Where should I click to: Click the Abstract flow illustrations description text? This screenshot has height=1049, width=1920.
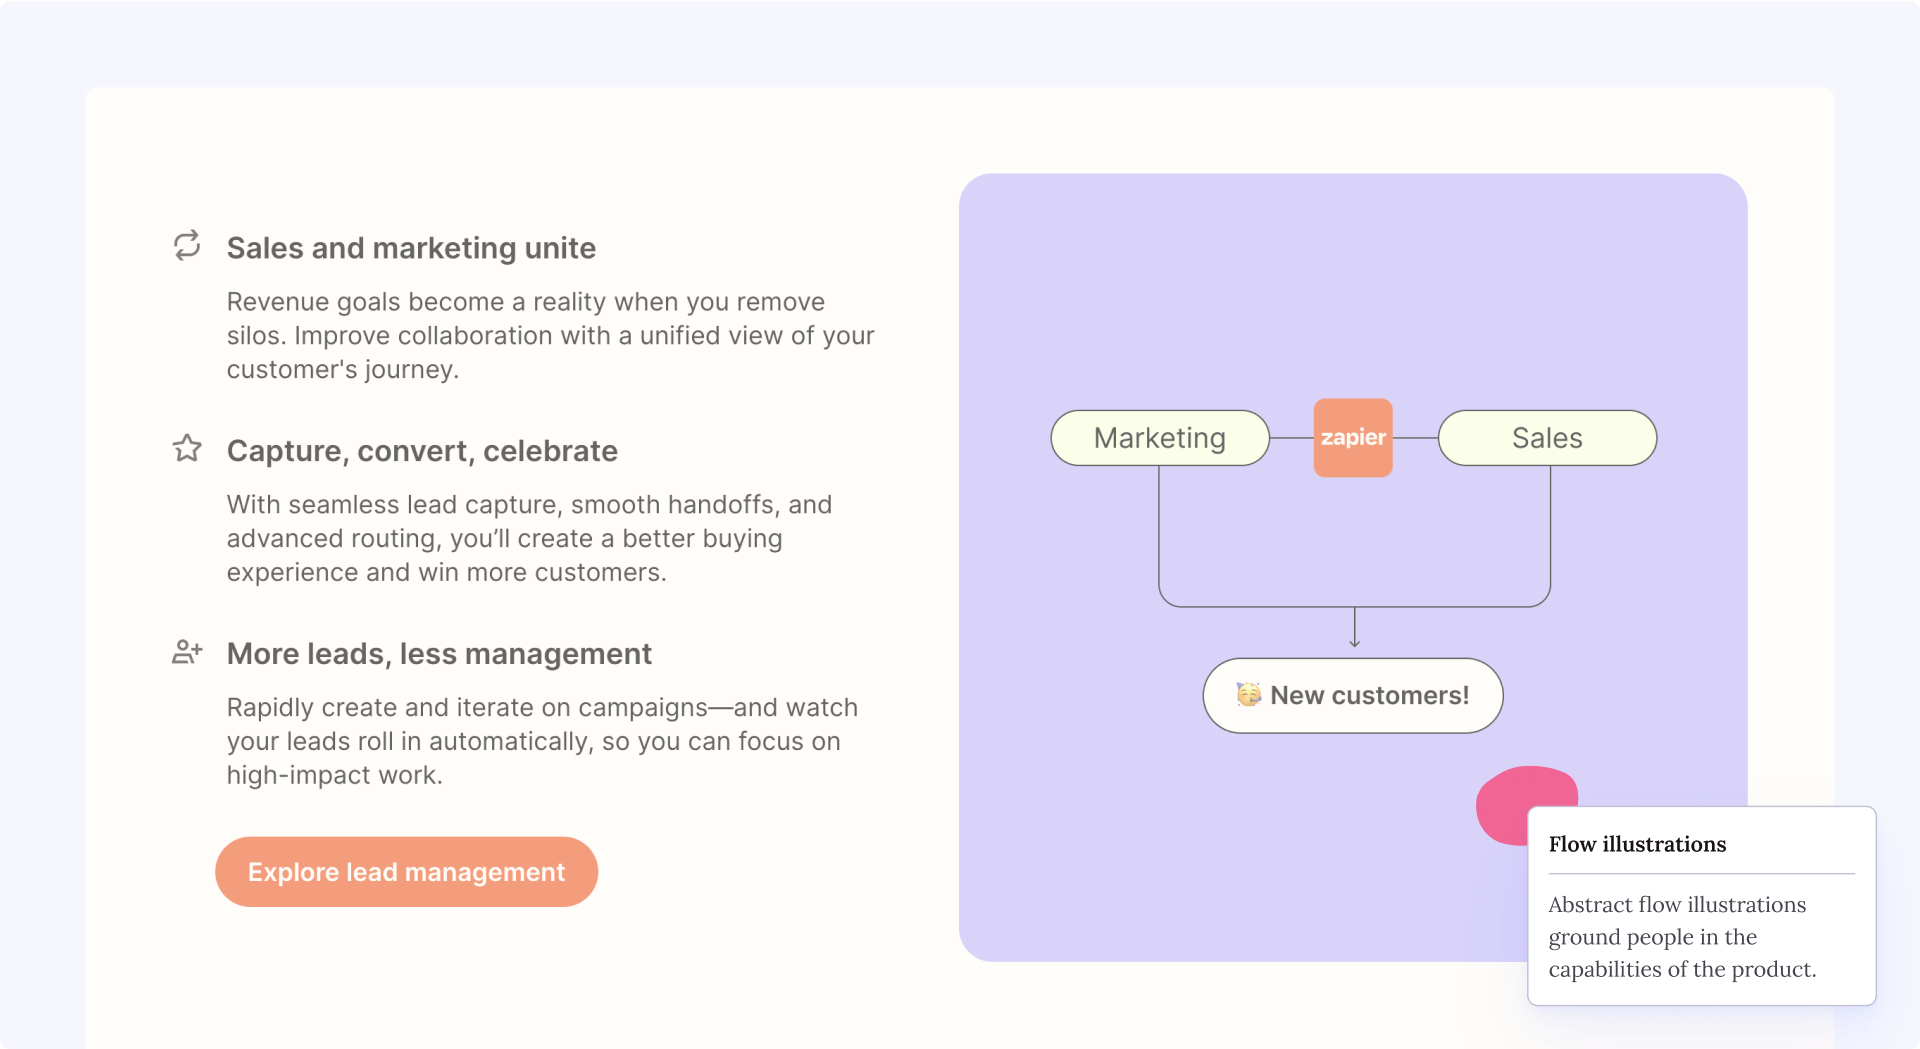coord(1682,937)
